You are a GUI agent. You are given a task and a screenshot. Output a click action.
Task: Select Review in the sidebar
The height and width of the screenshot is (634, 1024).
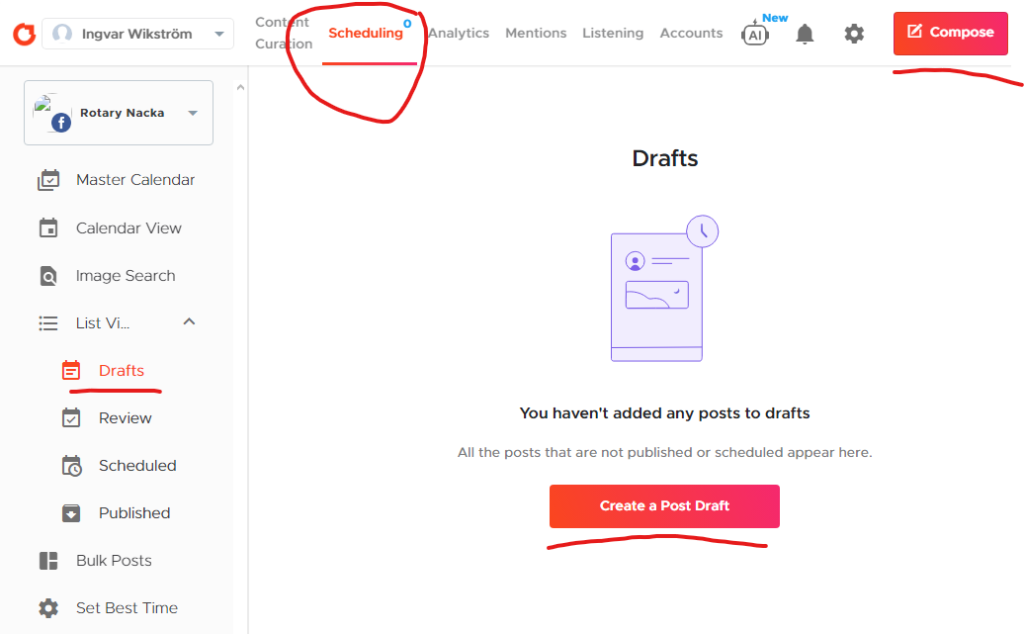coord(125,418)
